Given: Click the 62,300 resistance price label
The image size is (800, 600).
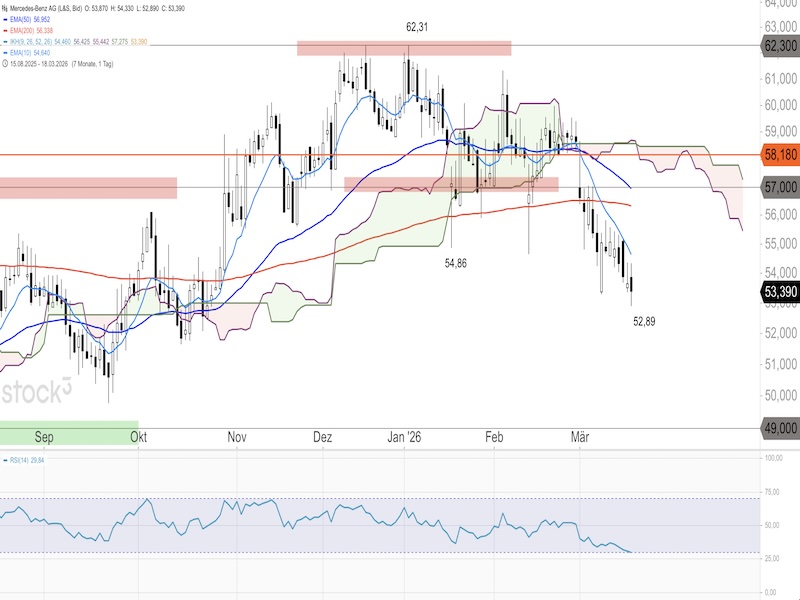Looking at the screenshot, I should coord(778,46).
